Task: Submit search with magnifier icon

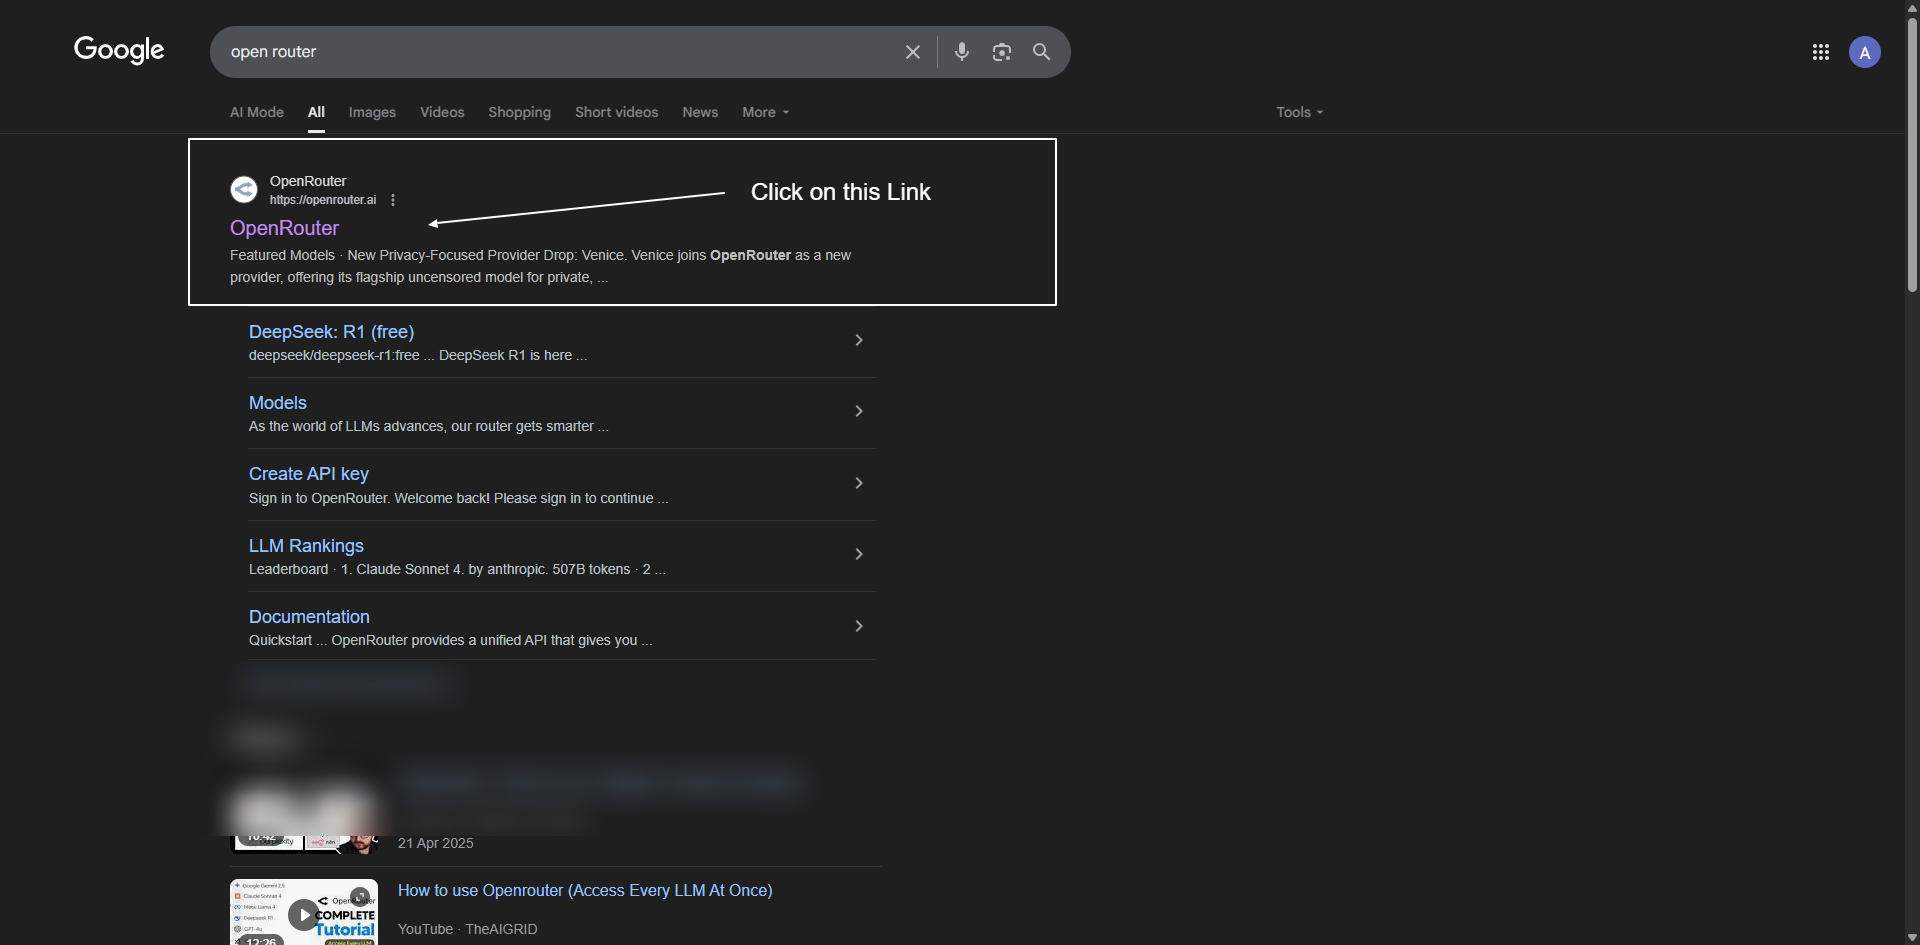Action: 1041,52
